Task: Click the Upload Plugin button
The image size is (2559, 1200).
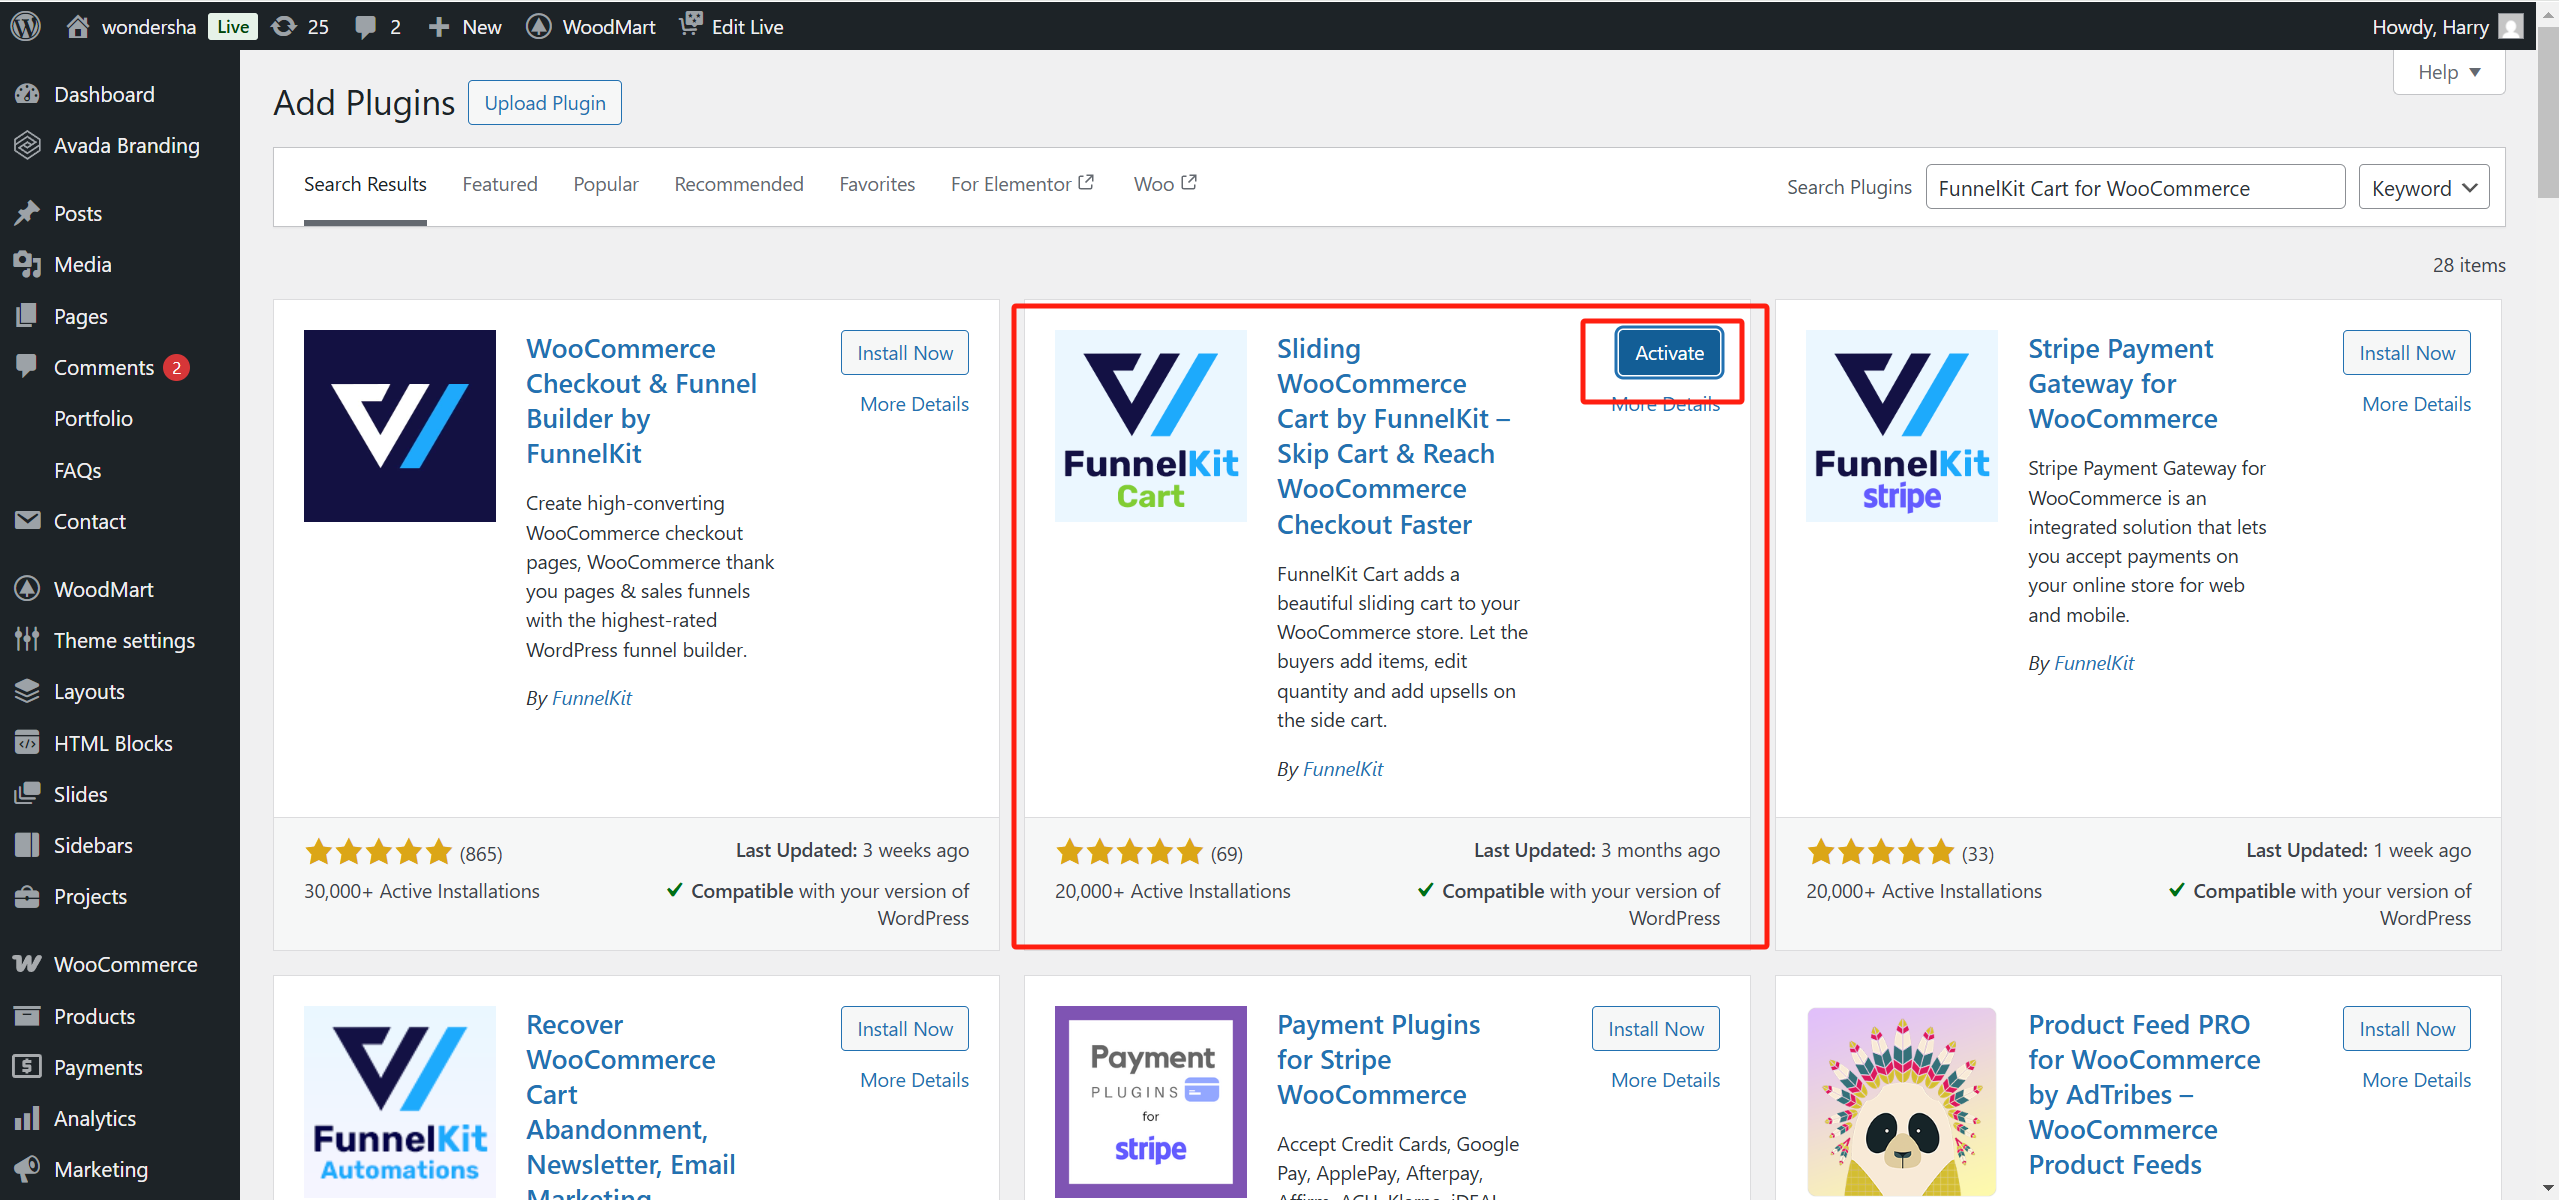Action: 544,103
